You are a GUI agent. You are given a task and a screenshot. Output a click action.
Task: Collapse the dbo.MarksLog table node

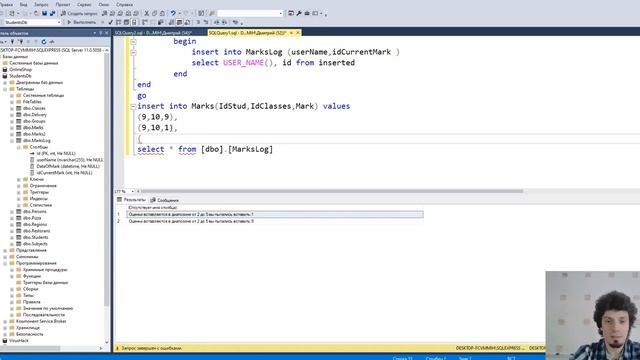tap(12, 140)
